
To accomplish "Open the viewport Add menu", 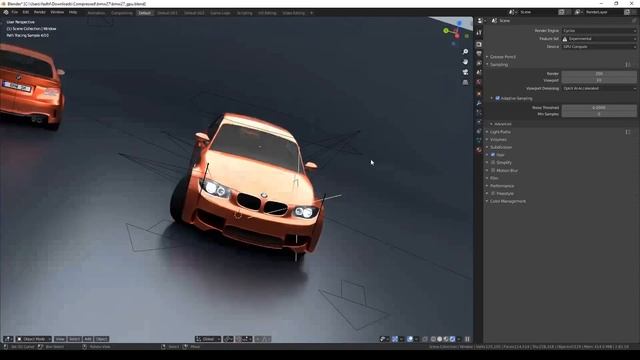I will click(88, 339).
